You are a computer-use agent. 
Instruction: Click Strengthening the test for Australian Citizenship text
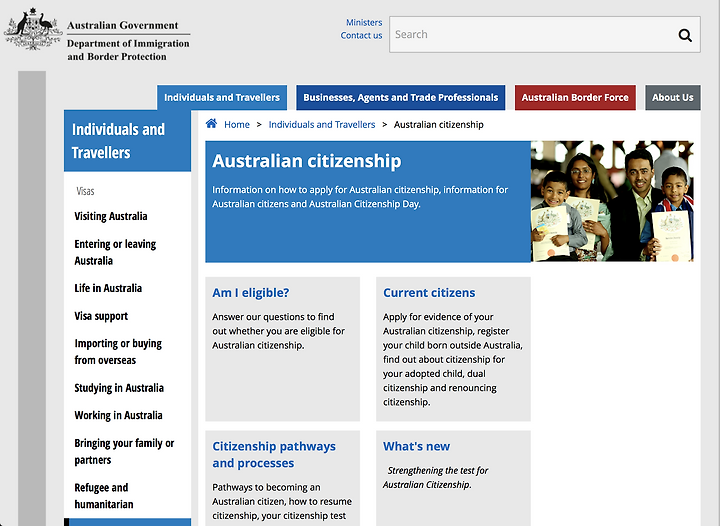[x=435, y=477]
